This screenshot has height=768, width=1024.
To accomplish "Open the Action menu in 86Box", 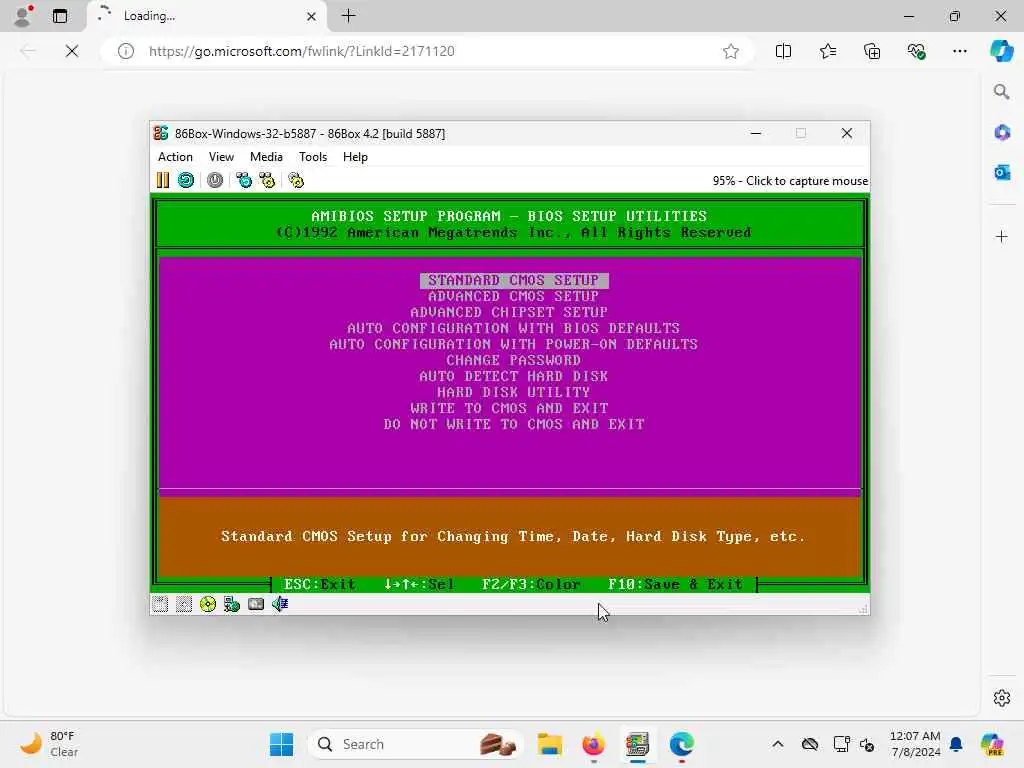I will (175, 157).
